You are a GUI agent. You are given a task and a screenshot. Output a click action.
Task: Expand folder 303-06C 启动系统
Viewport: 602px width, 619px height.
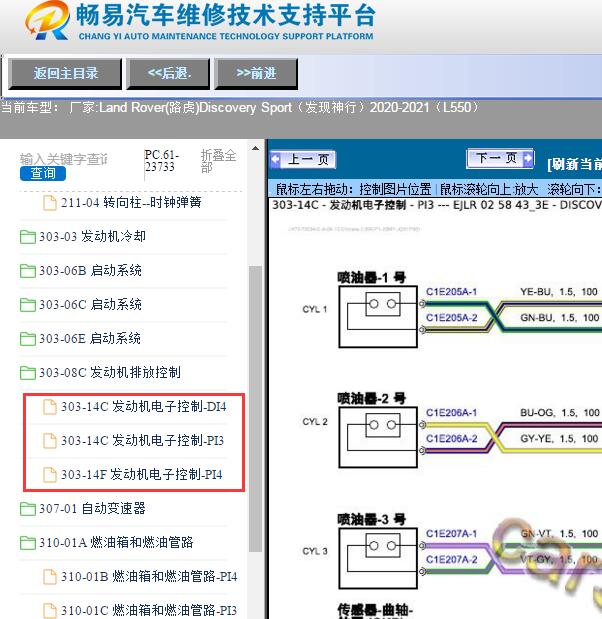(x=90, y=304)
